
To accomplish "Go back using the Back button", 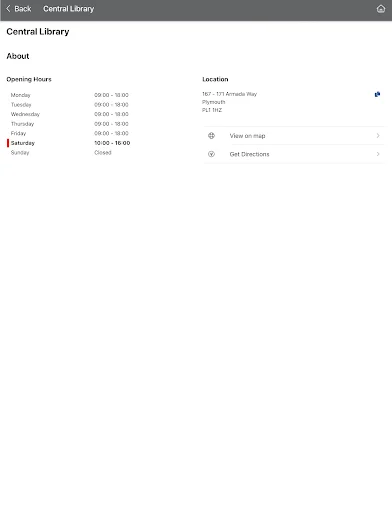I will [x=19, y=9].
